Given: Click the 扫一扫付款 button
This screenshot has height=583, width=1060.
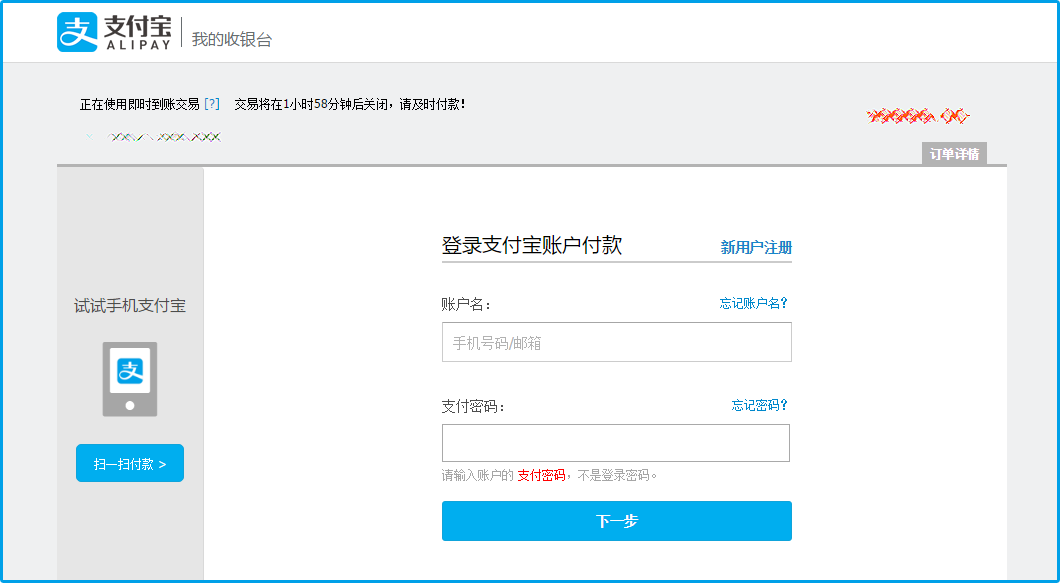Looking at the screenshot, I should point(130,464).
